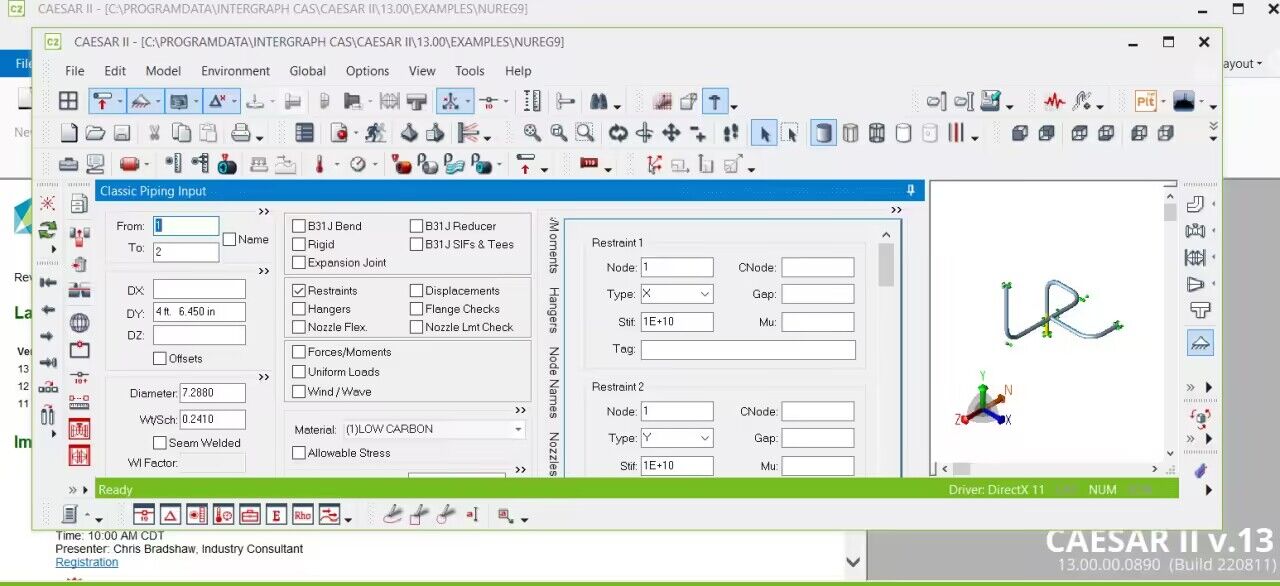Toggle the Uniform Loads checkbox
This screenshot has width=1280, height=586.
coord(299,371)
